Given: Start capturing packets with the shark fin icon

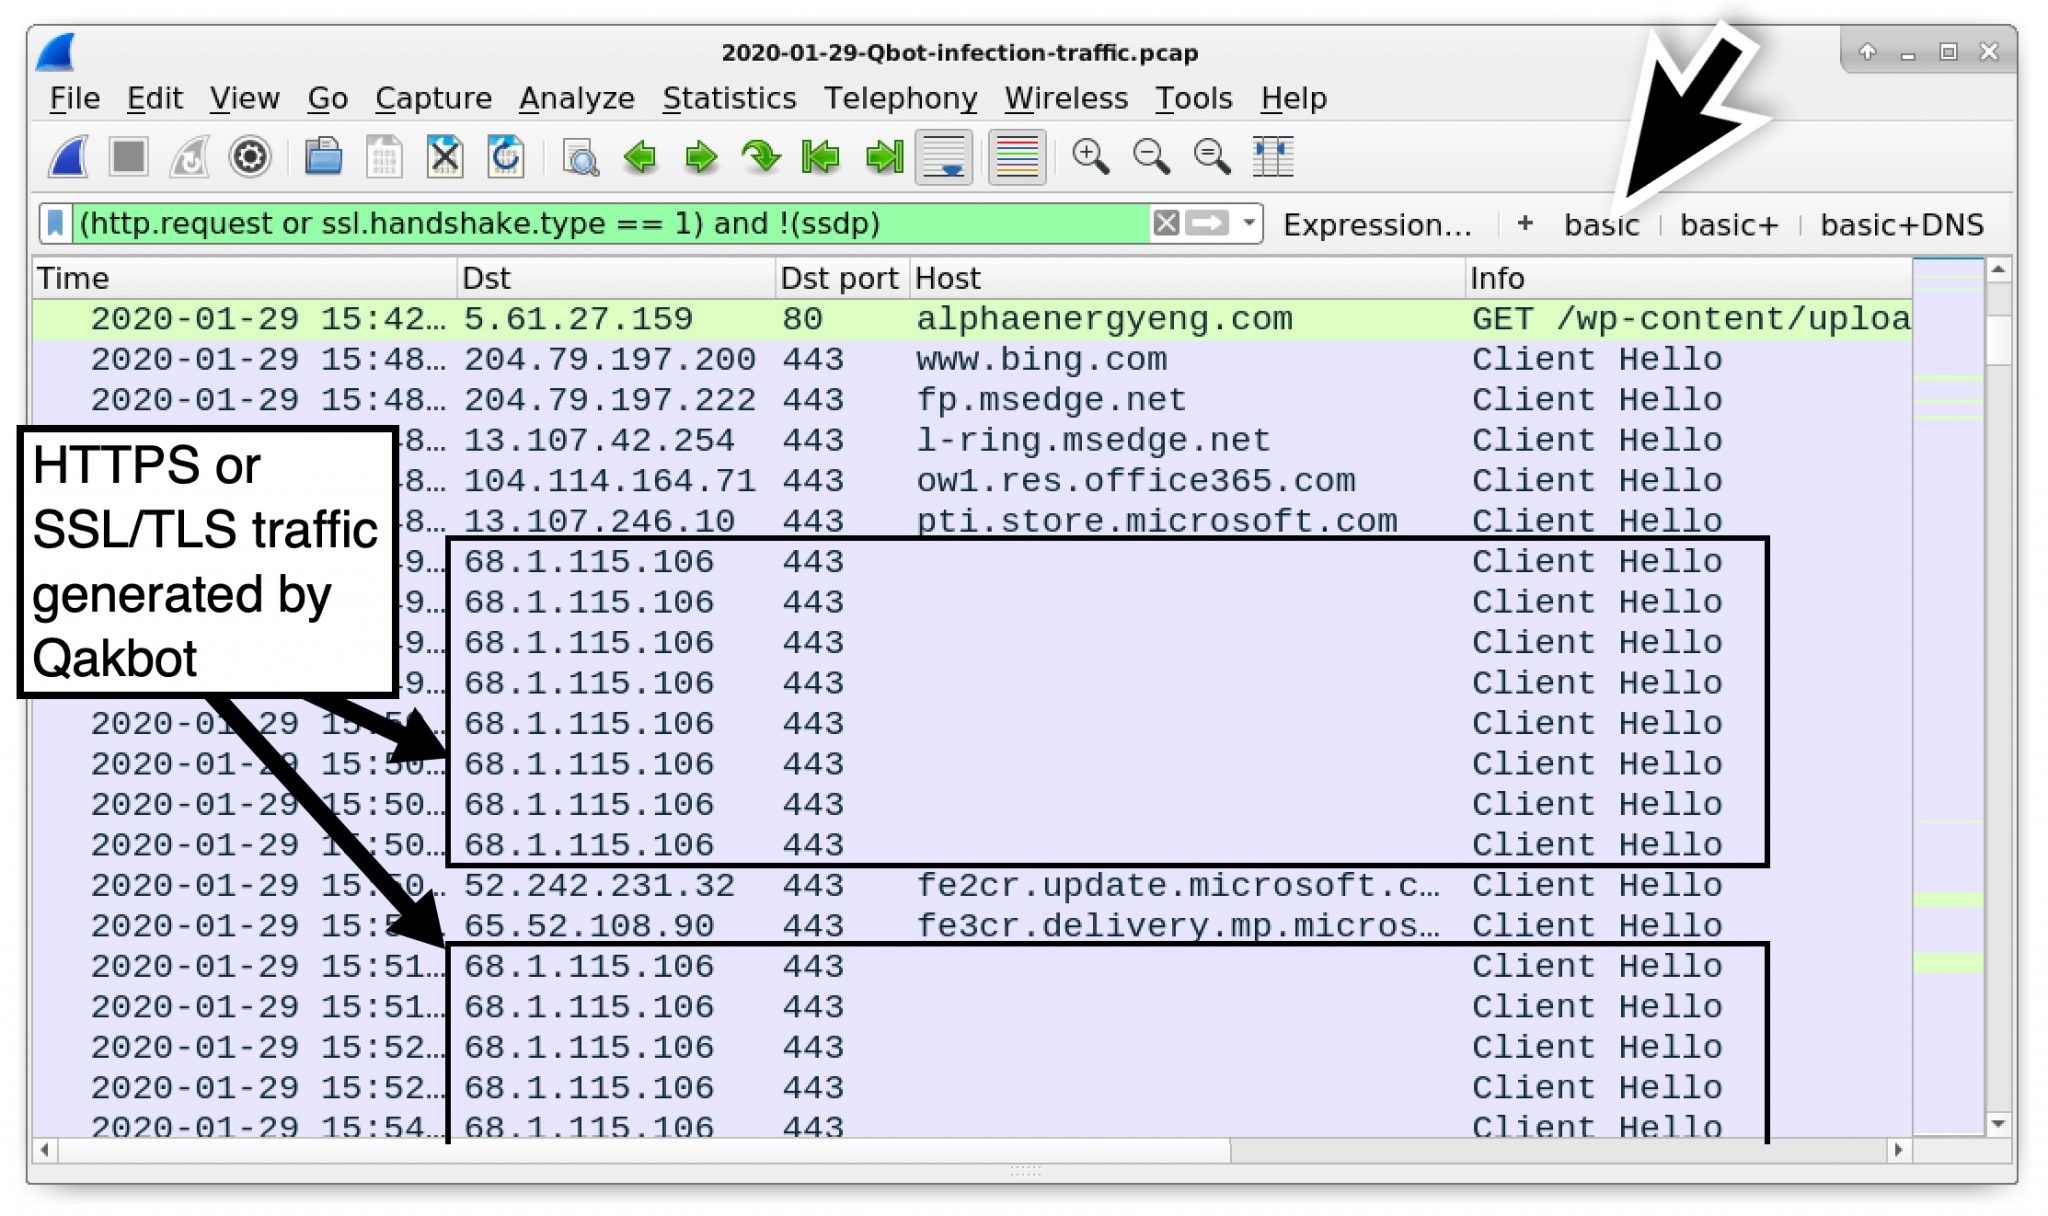Looking at the screenshot, I should pyautogui.click(x=69, y=157).
